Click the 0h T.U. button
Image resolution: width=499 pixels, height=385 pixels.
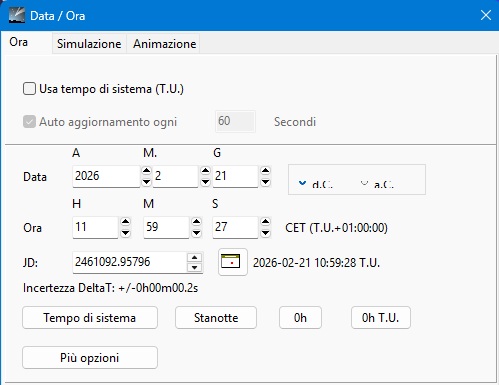pos(381,318)
